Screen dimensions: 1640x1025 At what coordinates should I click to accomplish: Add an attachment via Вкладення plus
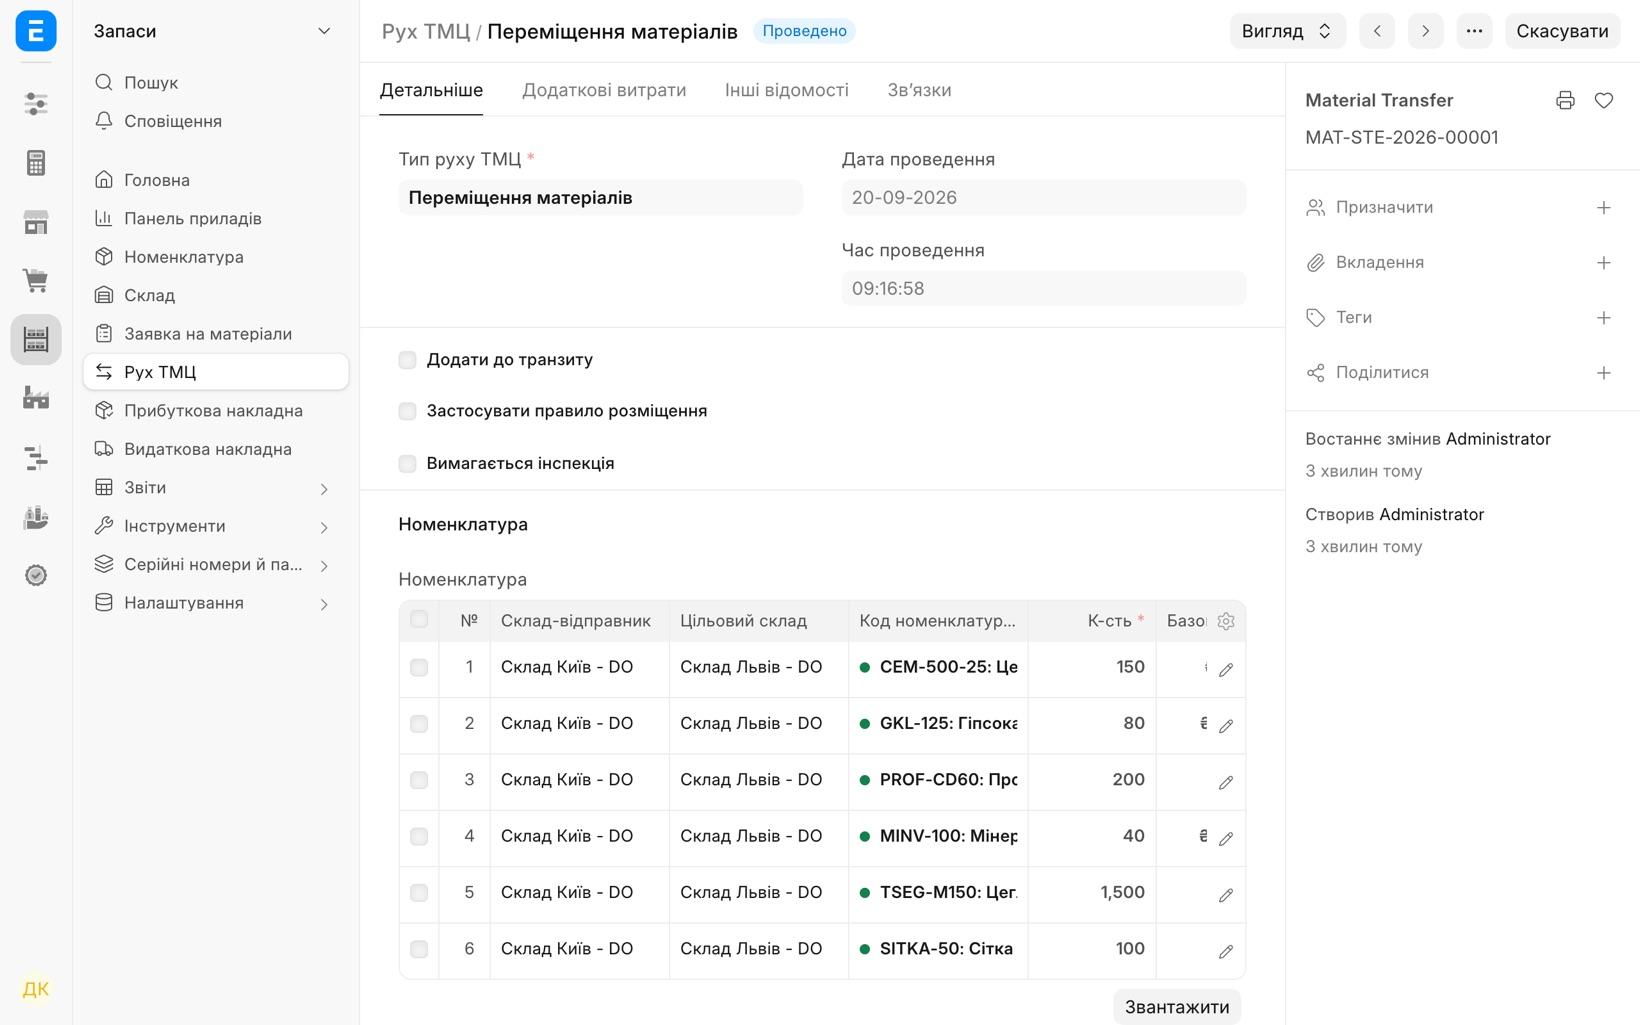[1604, 263]
